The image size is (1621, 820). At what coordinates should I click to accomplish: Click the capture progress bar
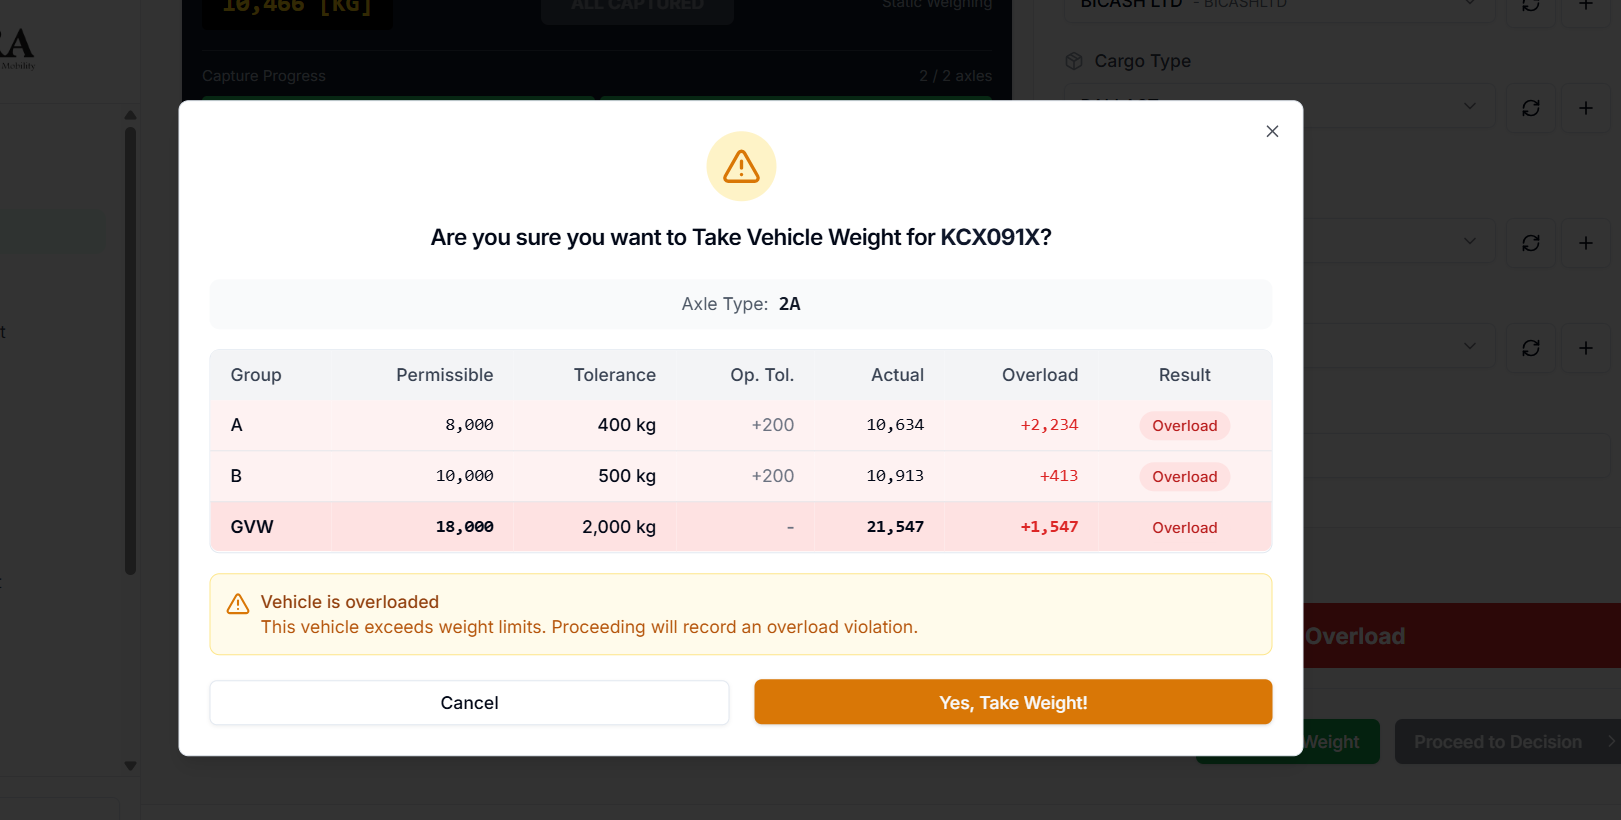click(x=597, y=98)
